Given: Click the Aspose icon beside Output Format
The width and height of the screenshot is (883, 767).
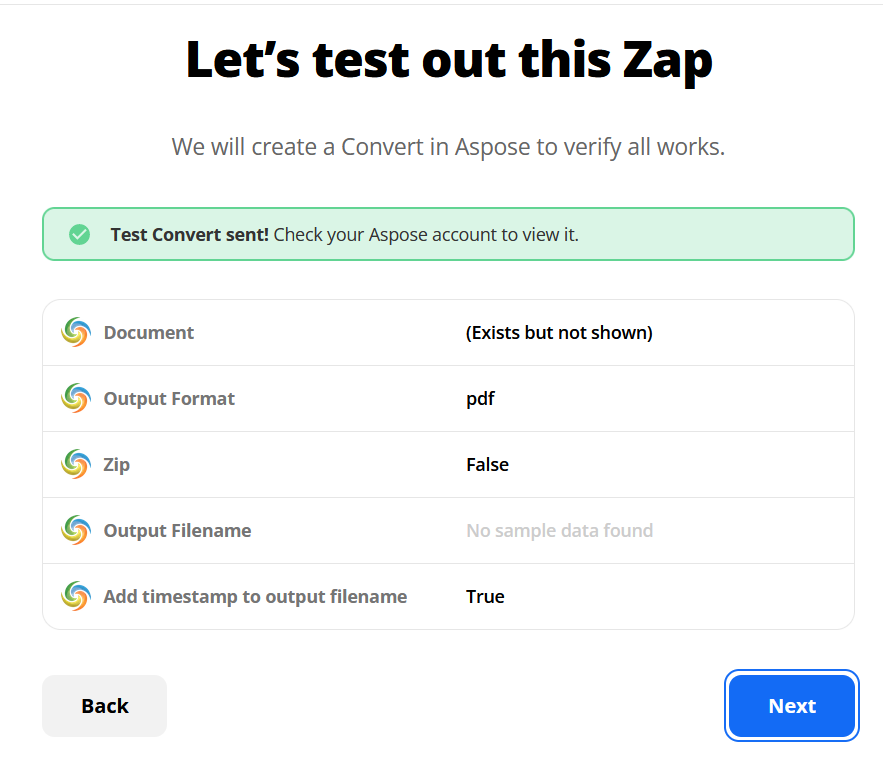Looking at the screenshot, I should point(75,398).
